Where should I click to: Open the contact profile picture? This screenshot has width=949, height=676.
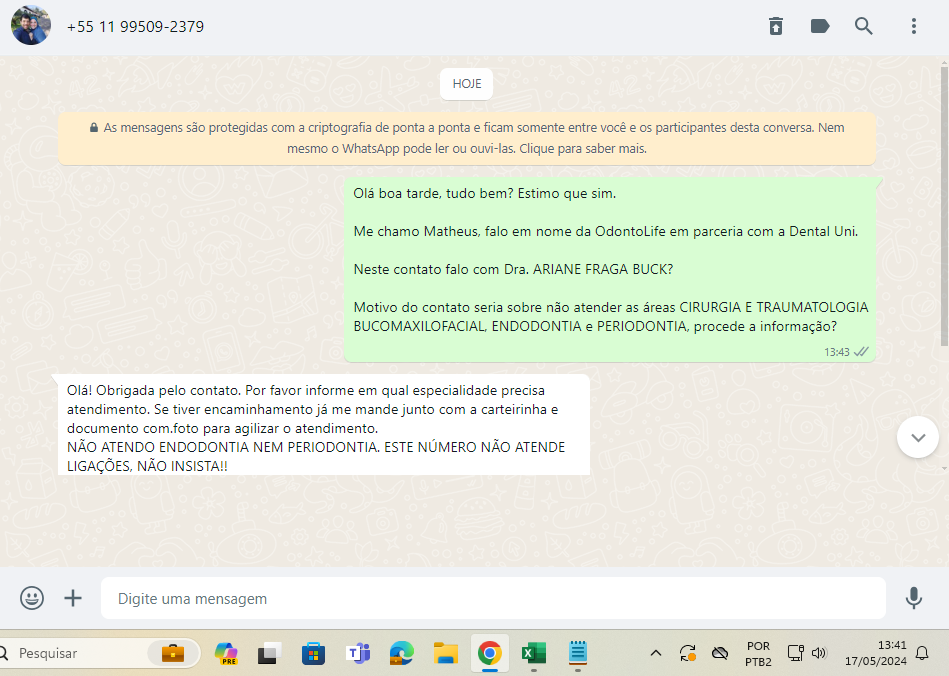pos(31,25)
